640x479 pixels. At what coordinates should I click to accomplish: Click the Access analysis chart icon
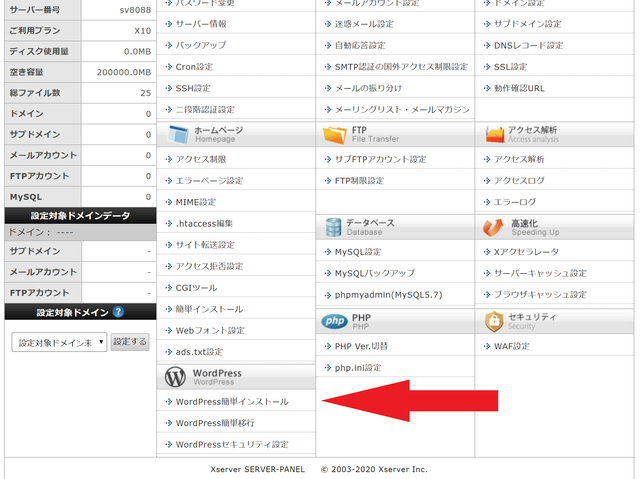coord(495,135)
